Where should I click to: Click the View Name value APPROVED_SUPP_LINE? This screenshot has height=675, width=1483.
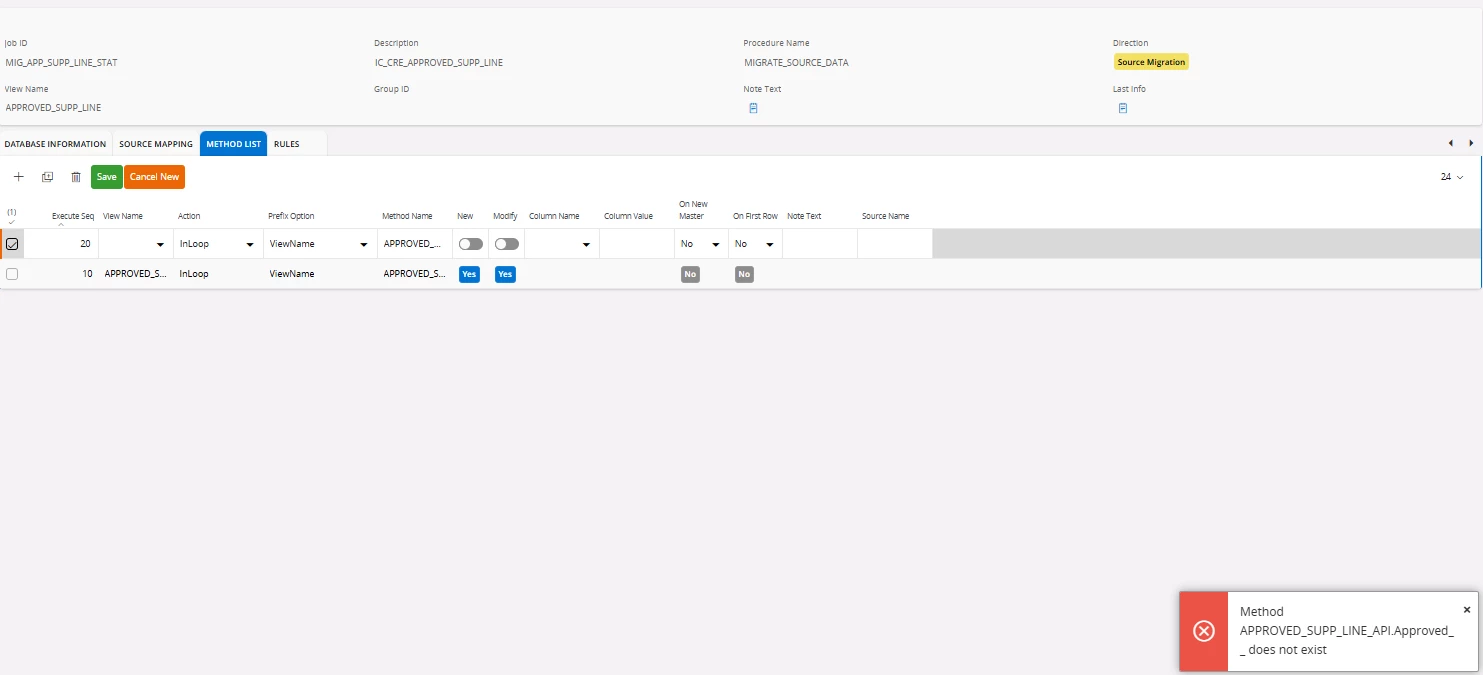53,108
